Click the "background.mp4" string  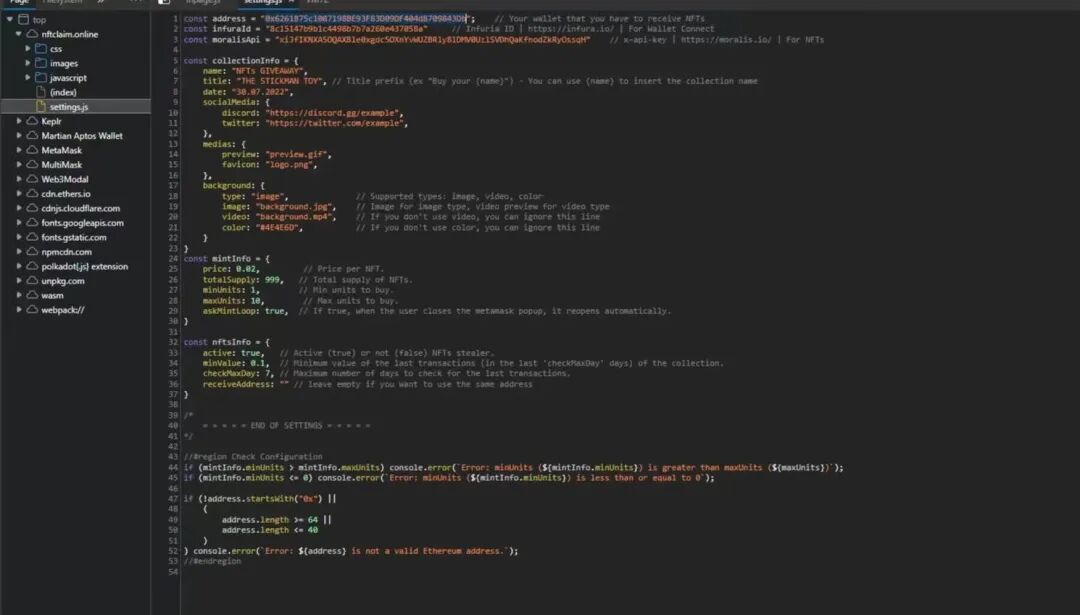click(294, 216)
